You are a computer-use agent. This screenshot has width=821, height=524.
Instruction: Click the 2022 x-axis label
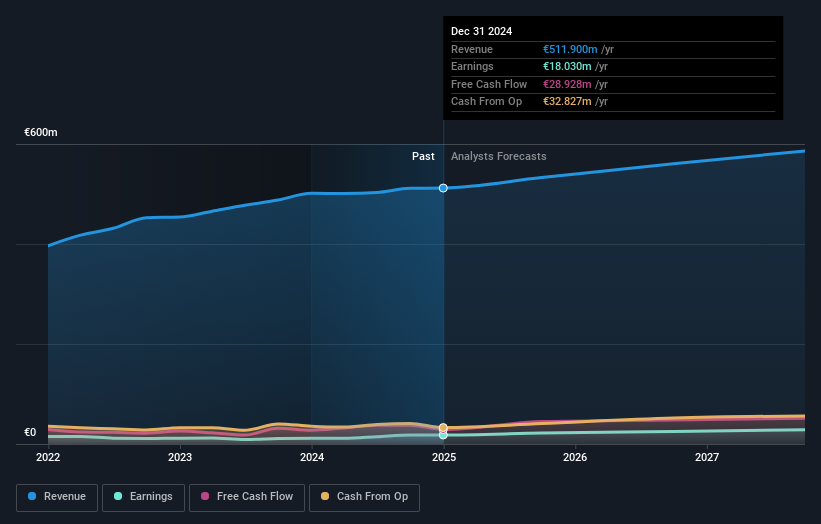pyautogui.click(x=48, y=457)
